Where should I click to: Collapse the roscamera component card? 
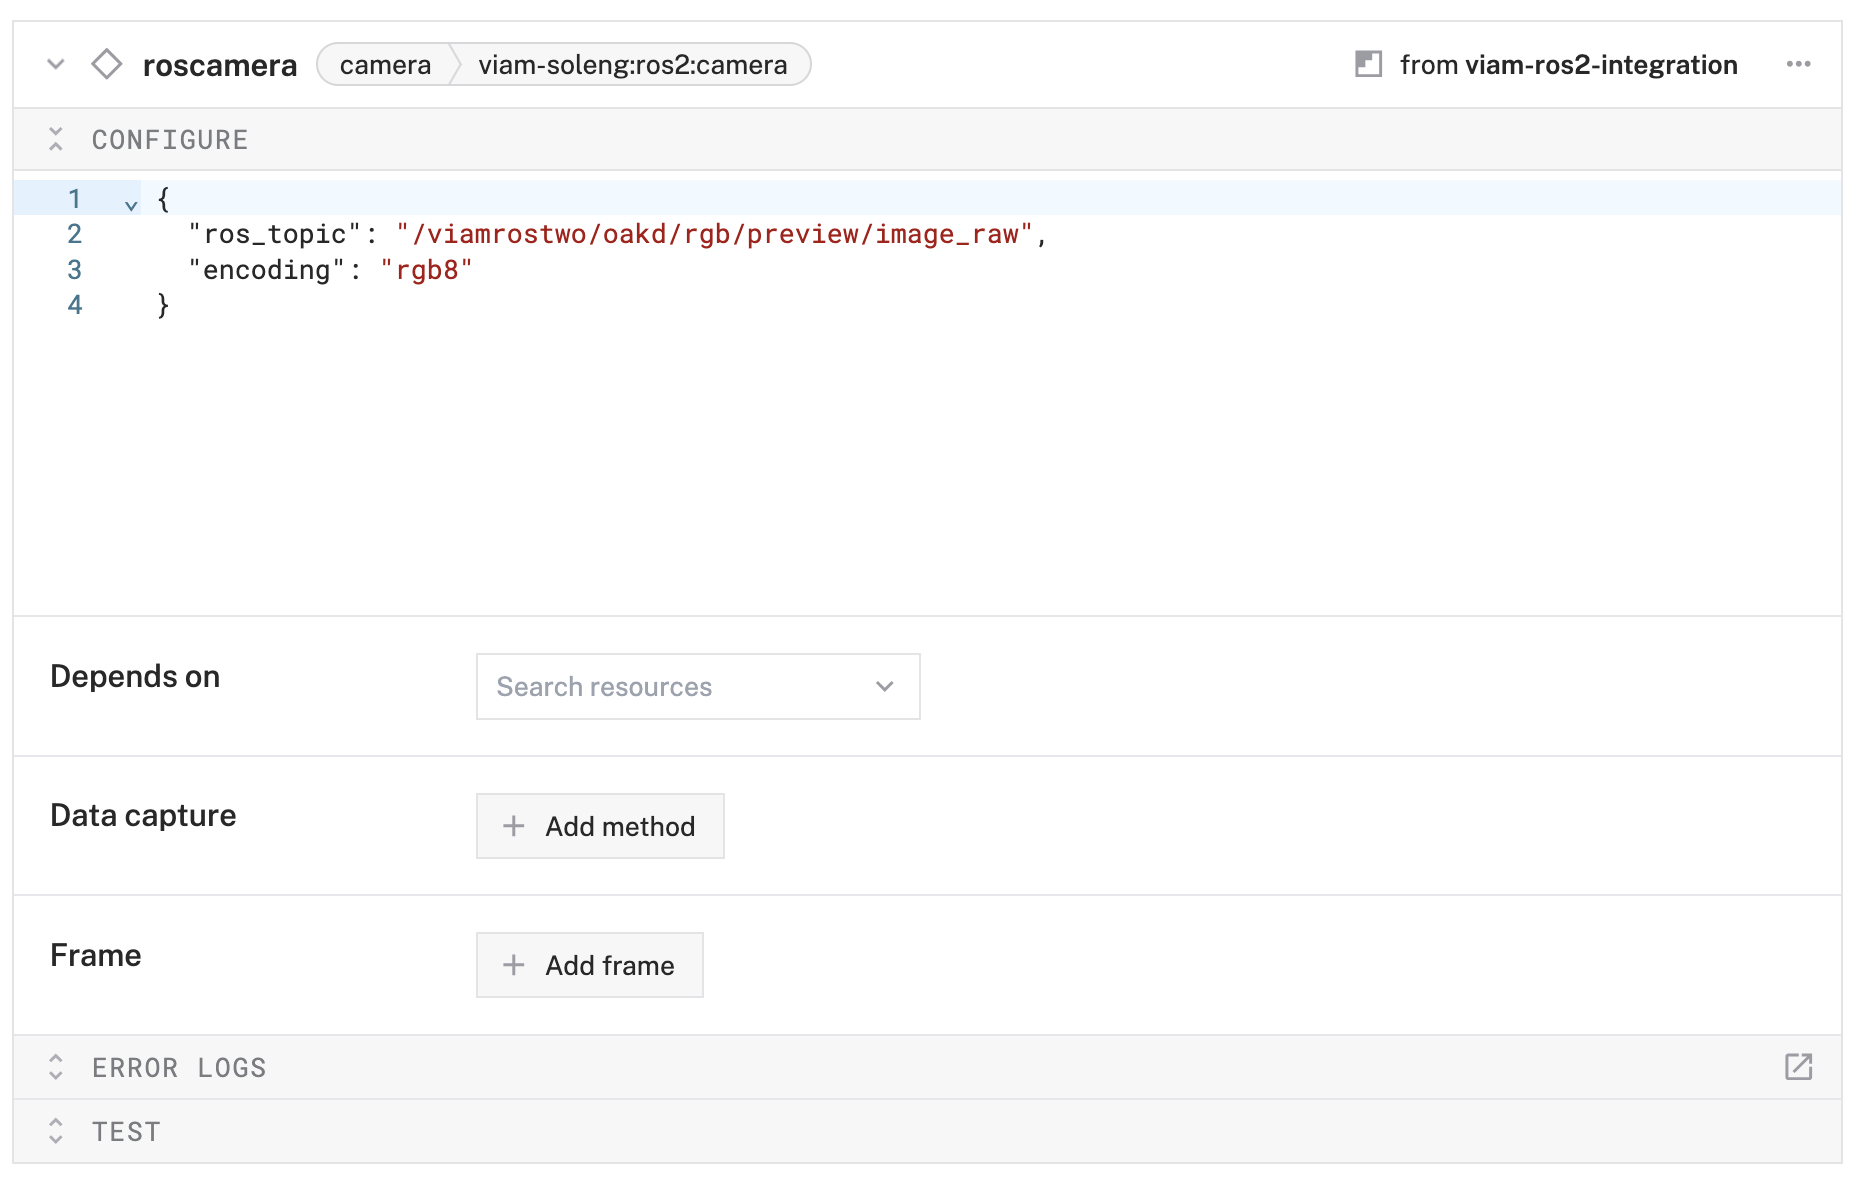56,65
